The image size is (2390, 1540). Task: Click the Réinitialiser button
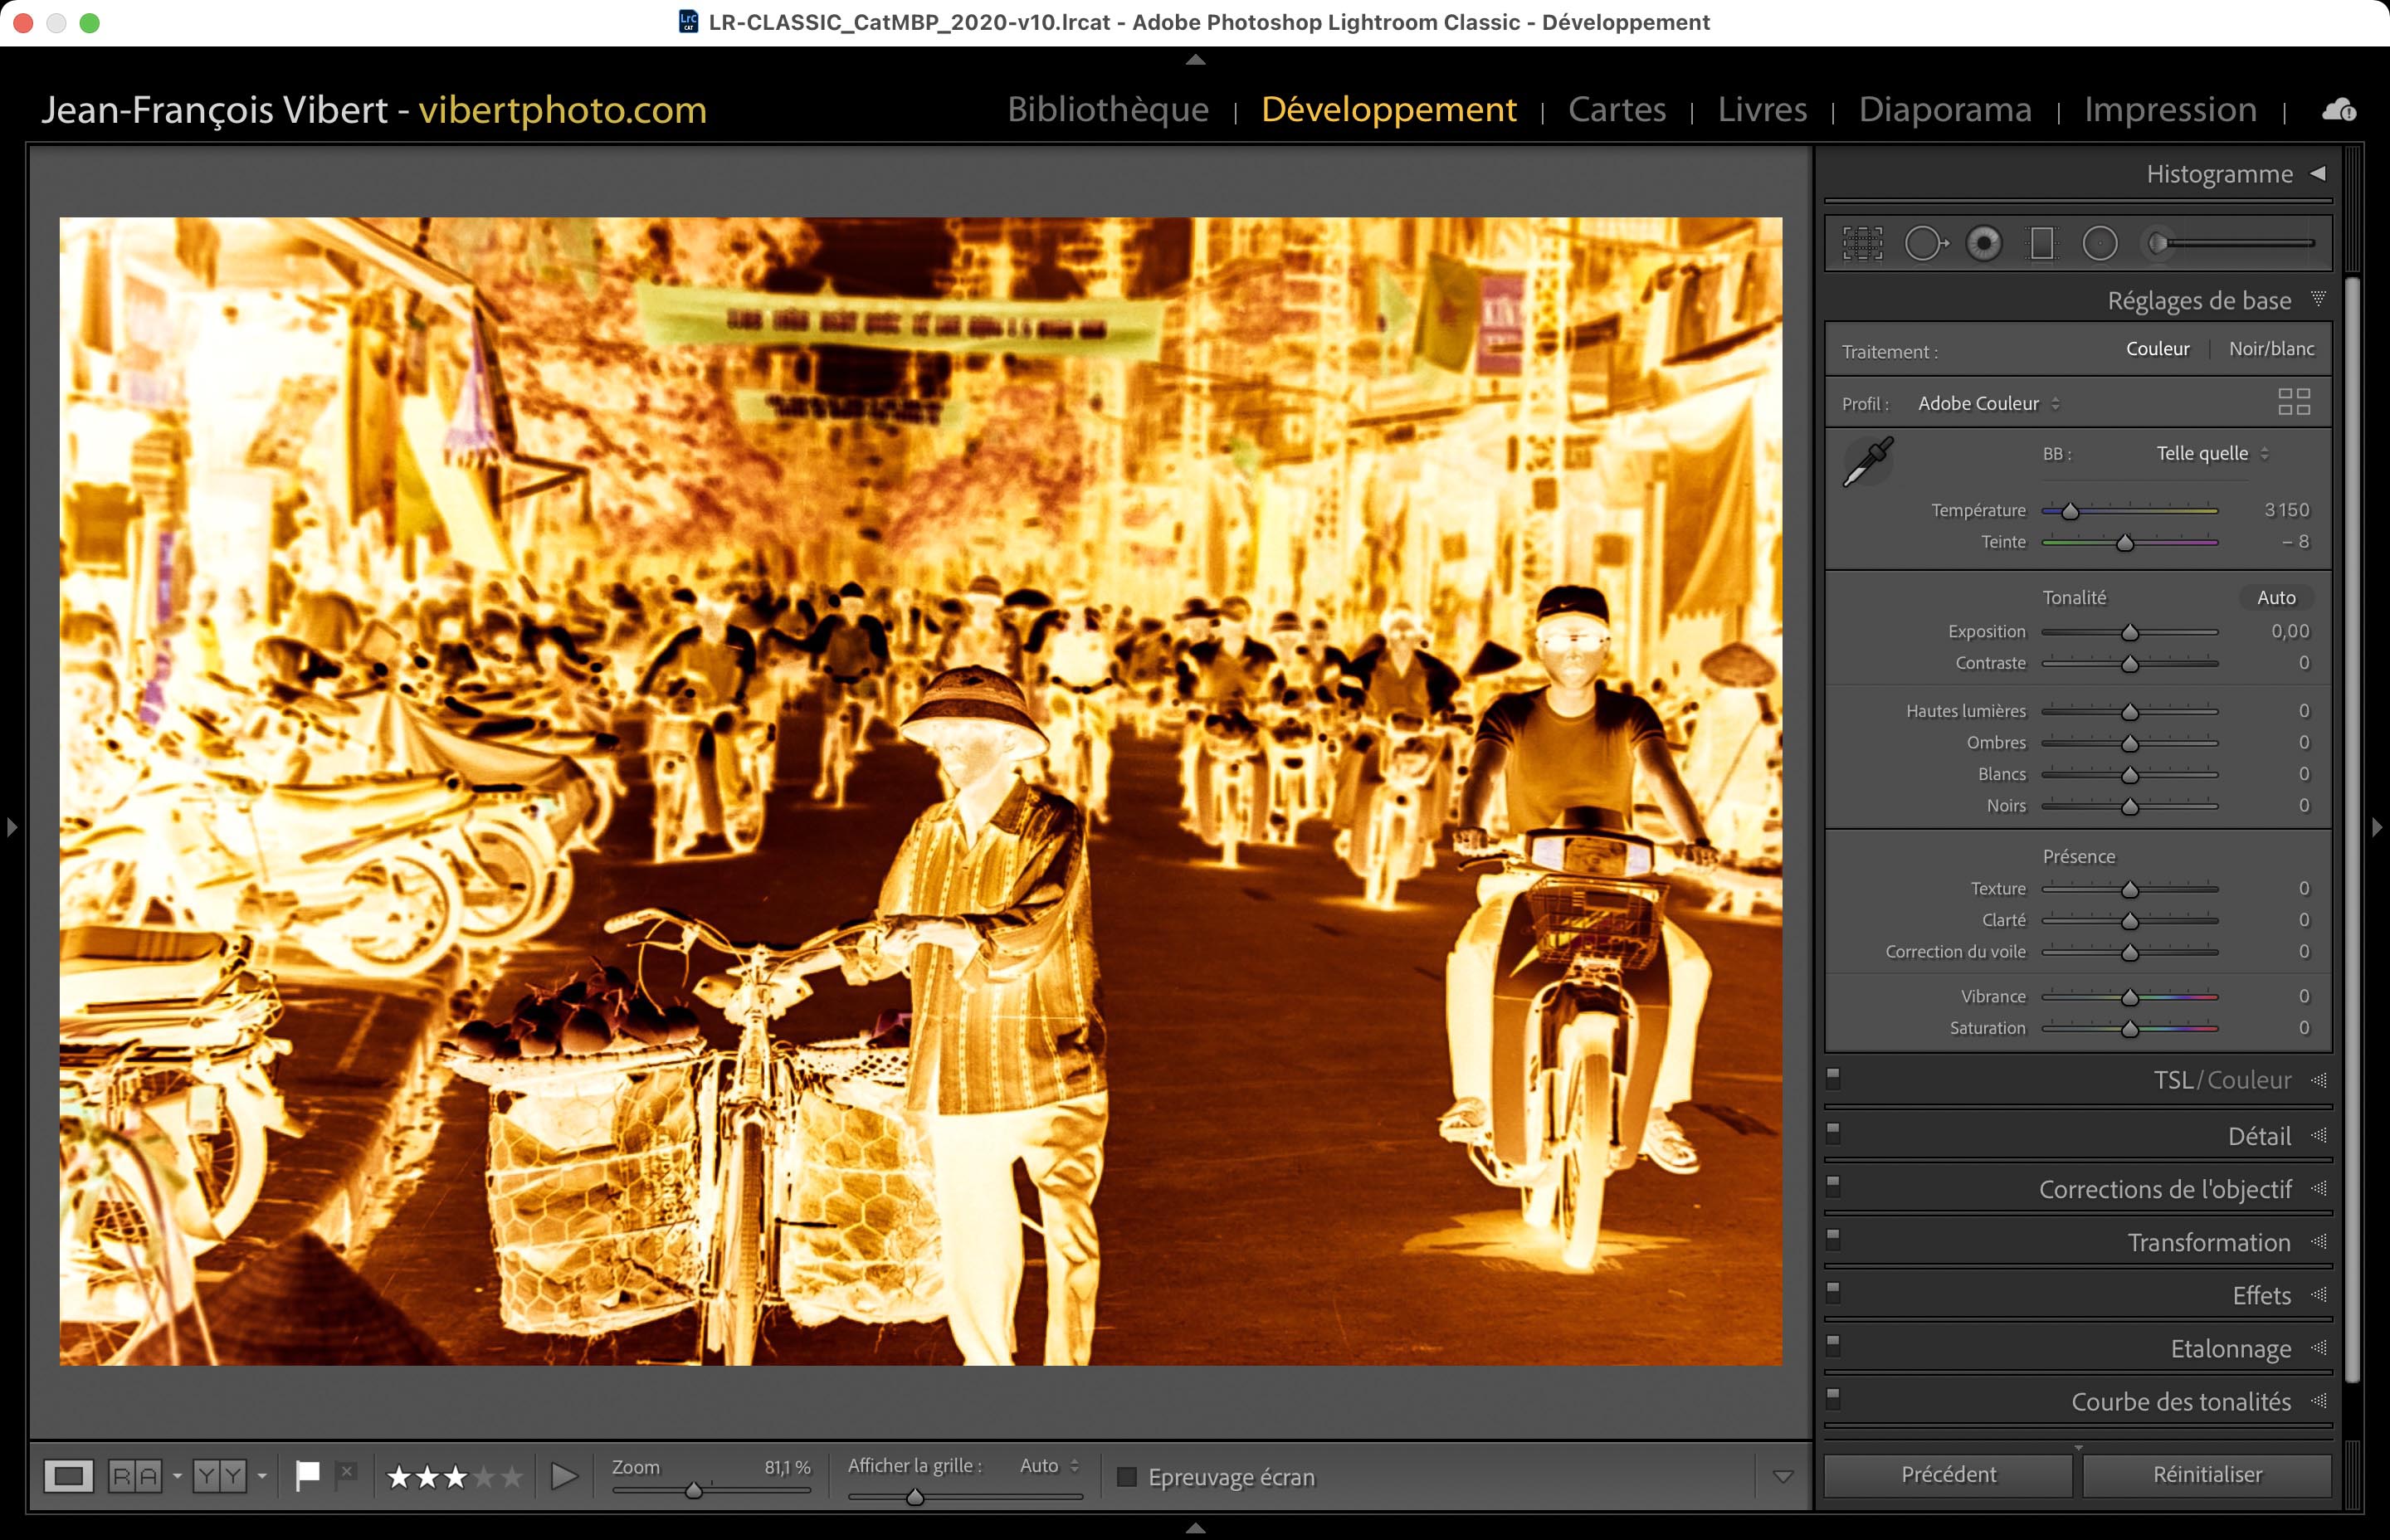point(2207,1474)
